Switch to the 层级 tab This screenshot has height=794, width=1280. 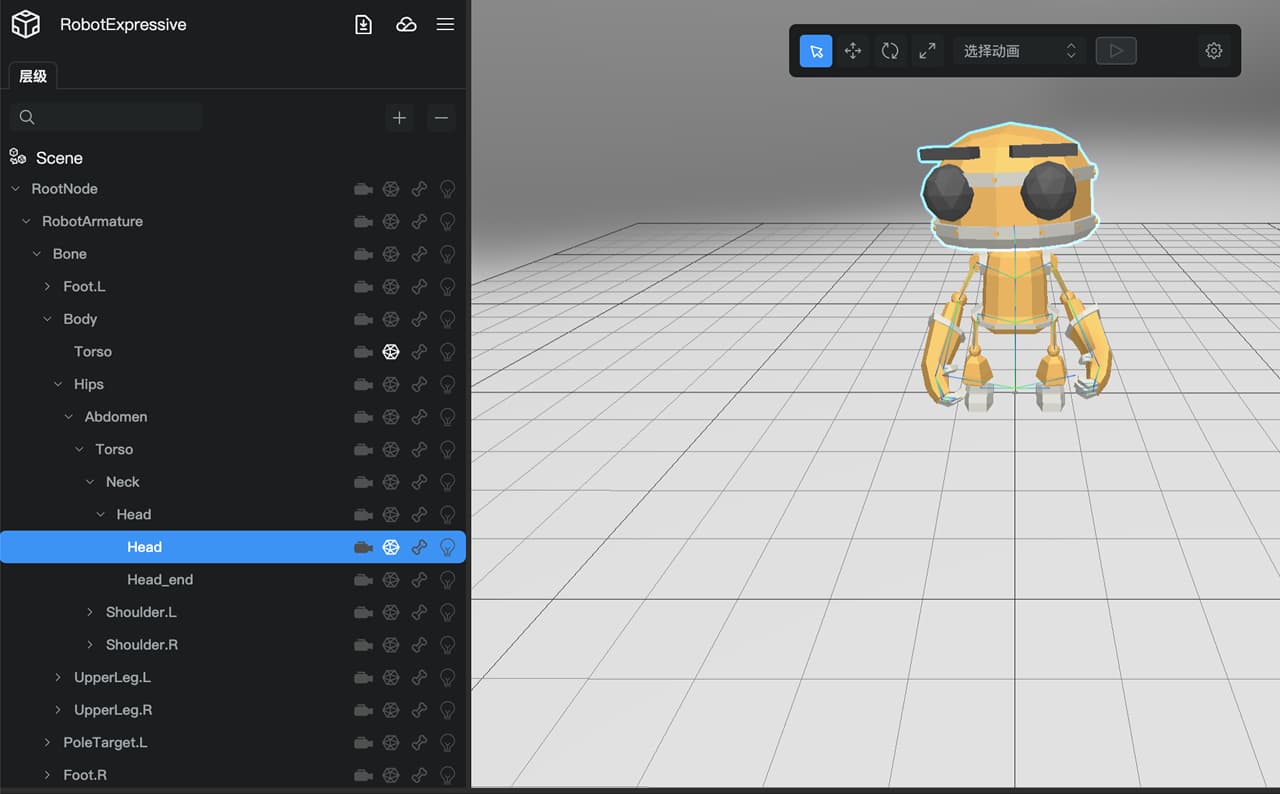point(33,76)
